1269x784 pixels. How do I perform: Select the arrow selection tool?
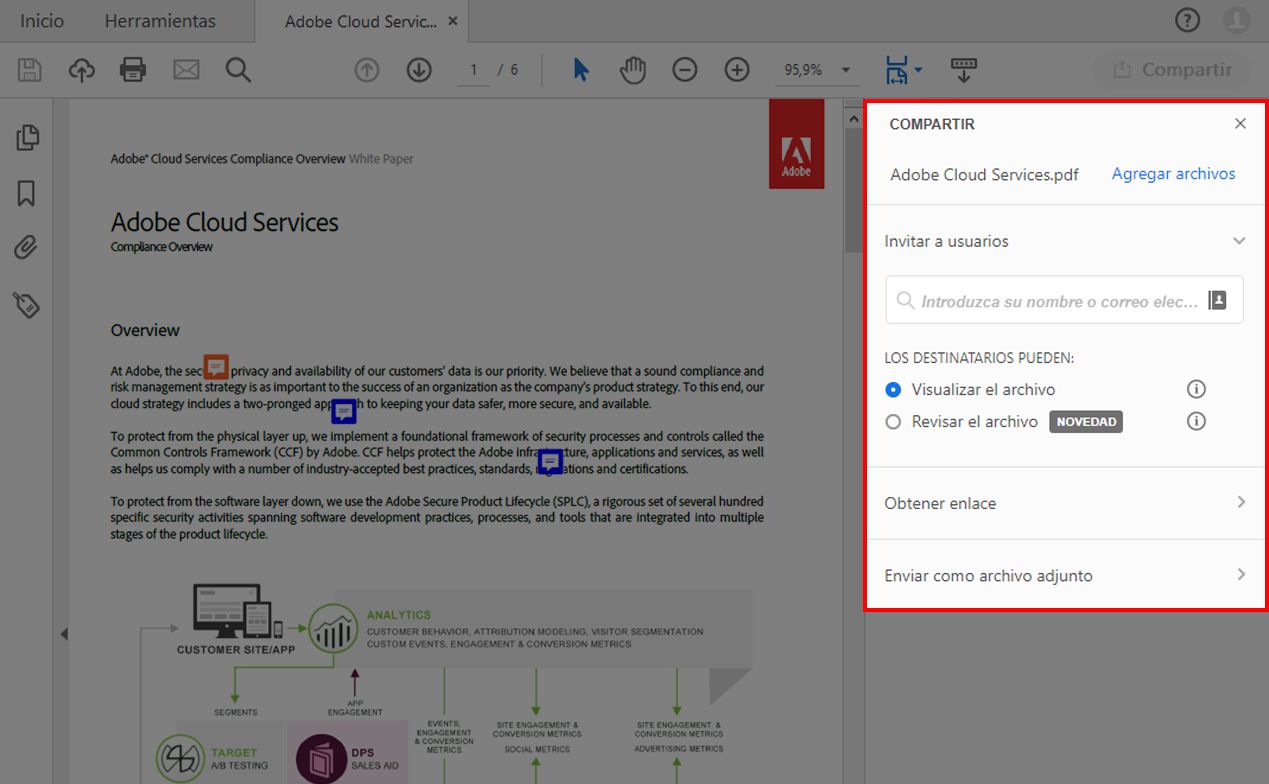[x=581, y=70]
